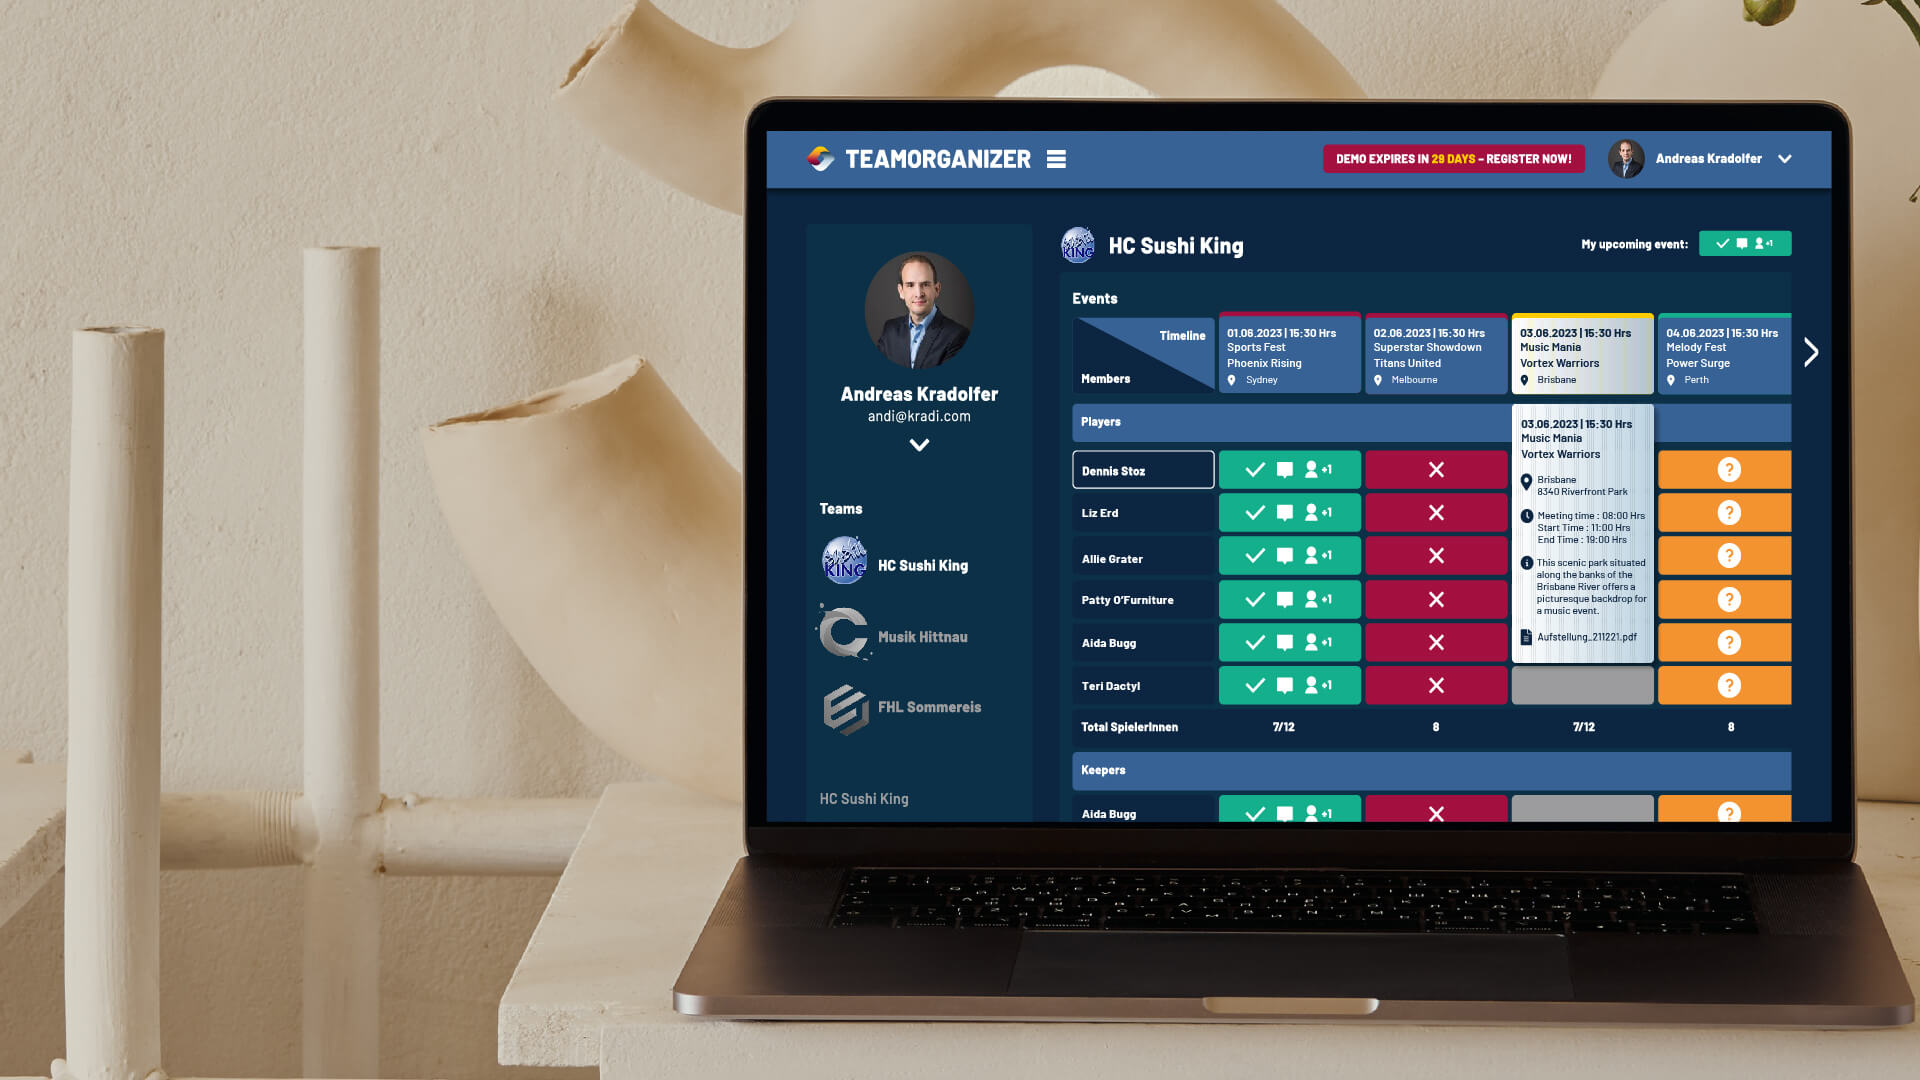
Task: Click the chat/message bubble icon for Liz Erd
Action: point(1284,512)
